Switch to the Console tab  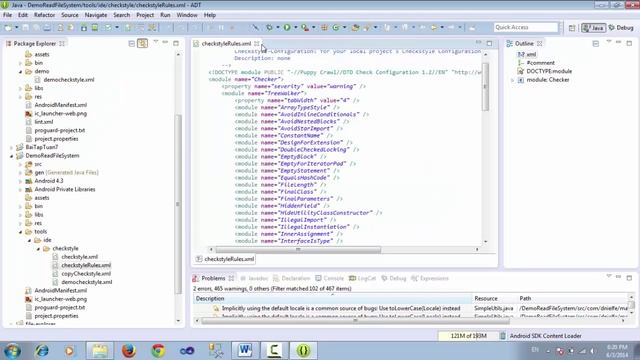[x=329, y=278]
